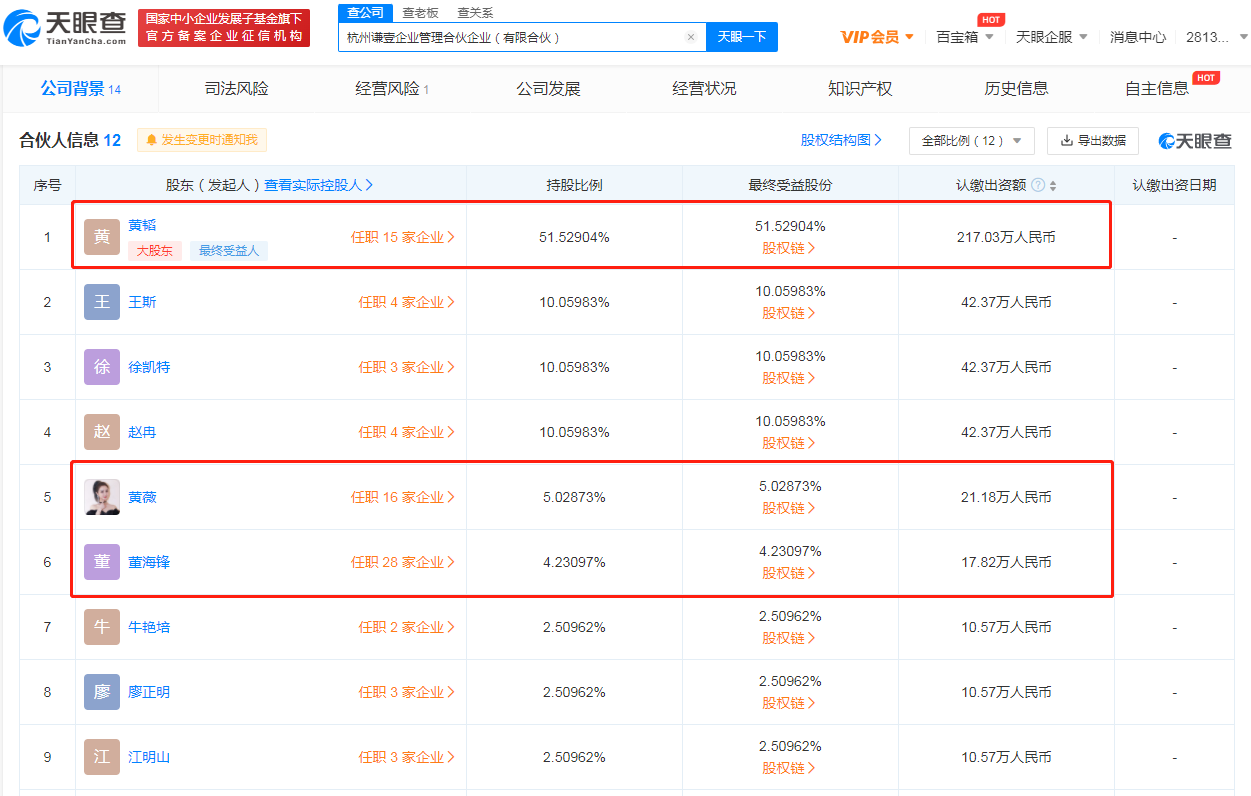Open the 股权链 link in 黄韬's row

(789, 248)
